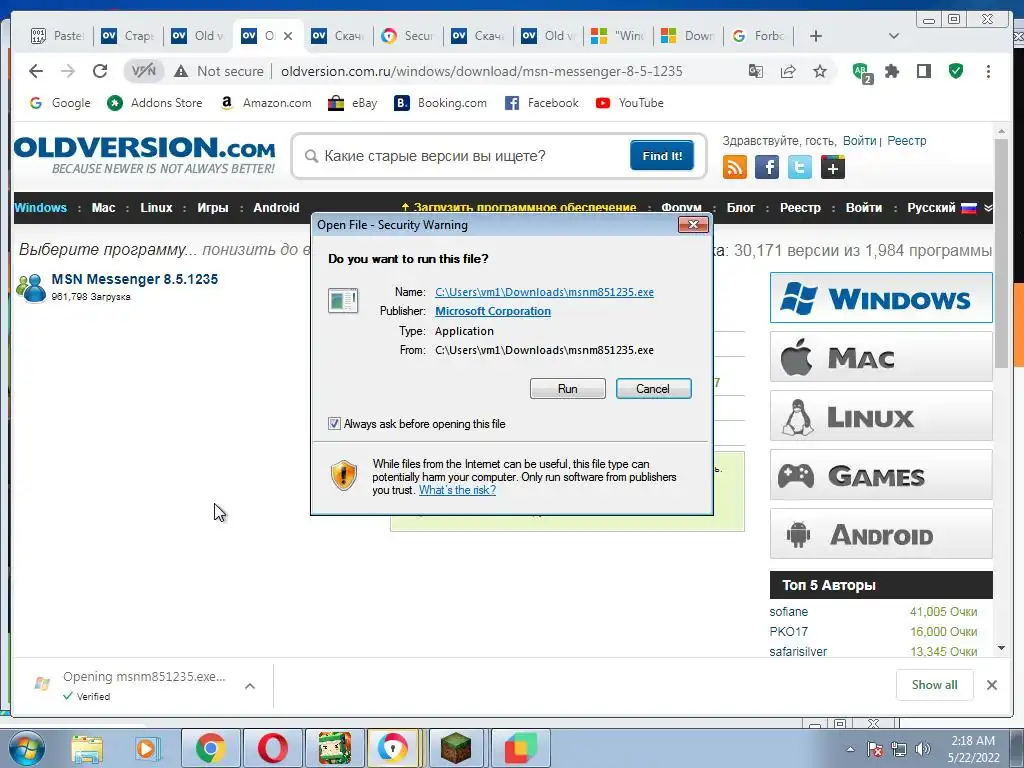Screen dimensions: 1024x768
Task: Uncheck Always ask before opening this file
Action: point(334,424)
